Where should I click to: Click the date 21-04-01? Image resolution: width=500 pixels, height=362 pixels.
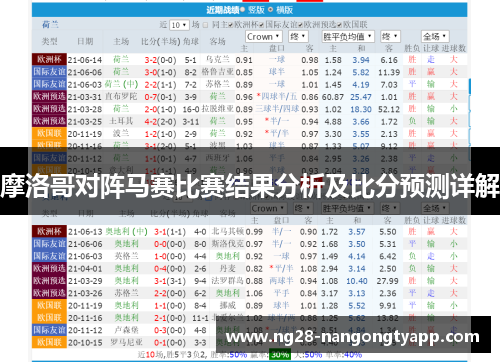pyautogui.click(x=85, y=269)
